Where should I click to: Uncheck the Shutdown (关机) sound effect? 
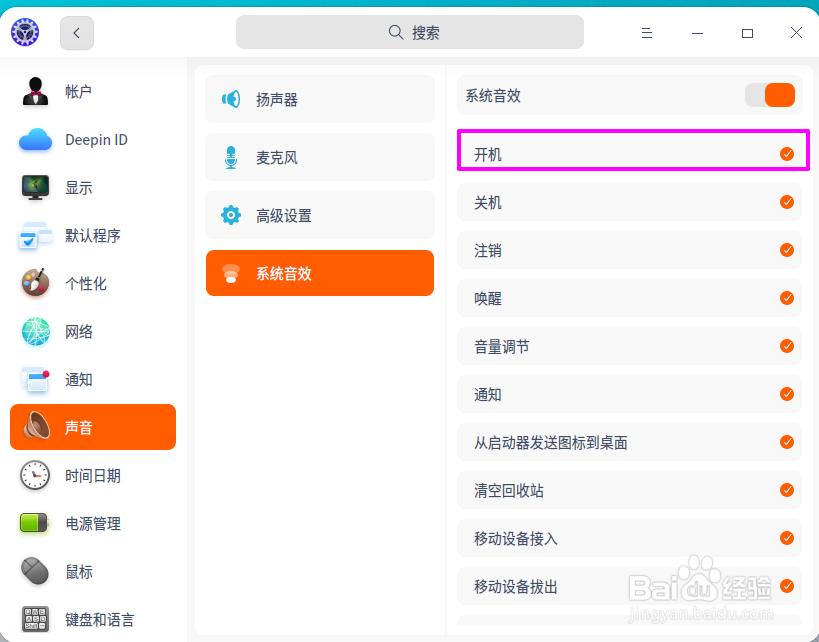point(785,202)
